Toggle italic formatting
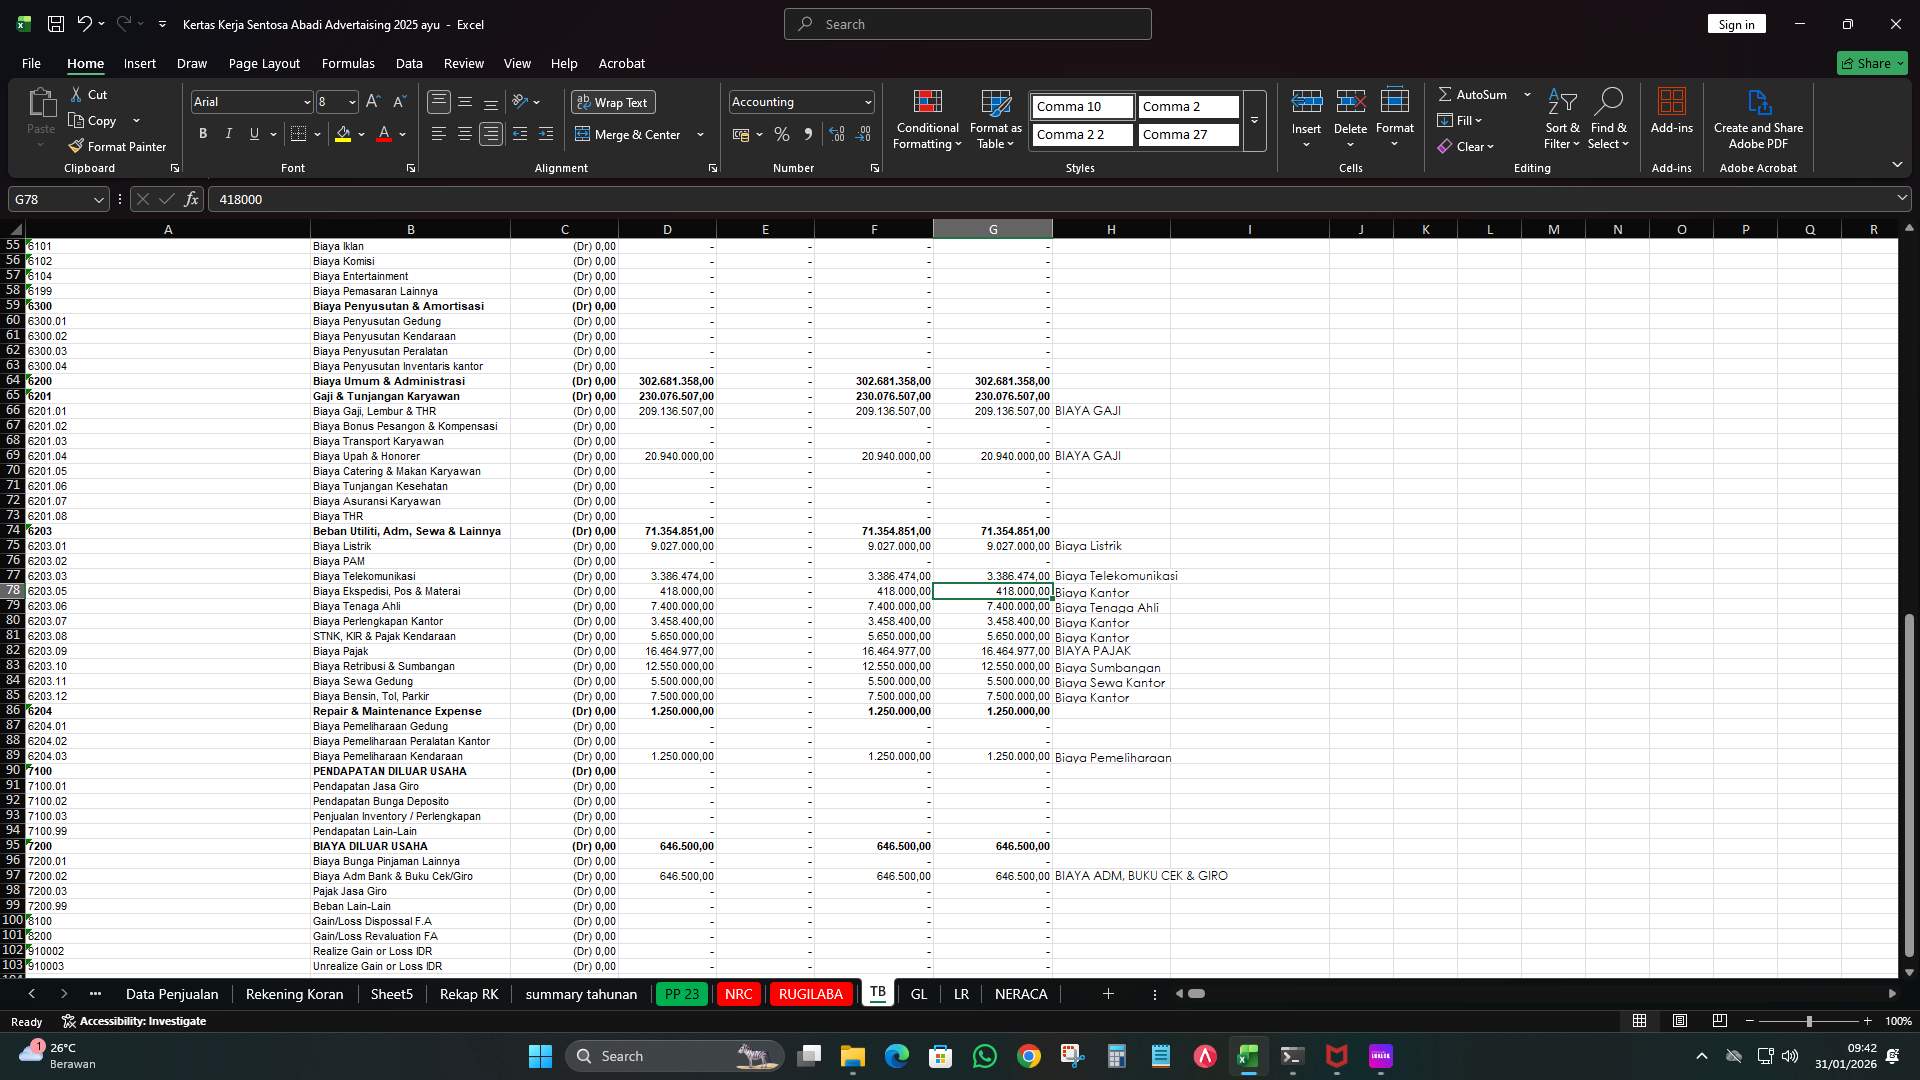1920x1080 pixels. pyautogui.click(x=228, y=133)
